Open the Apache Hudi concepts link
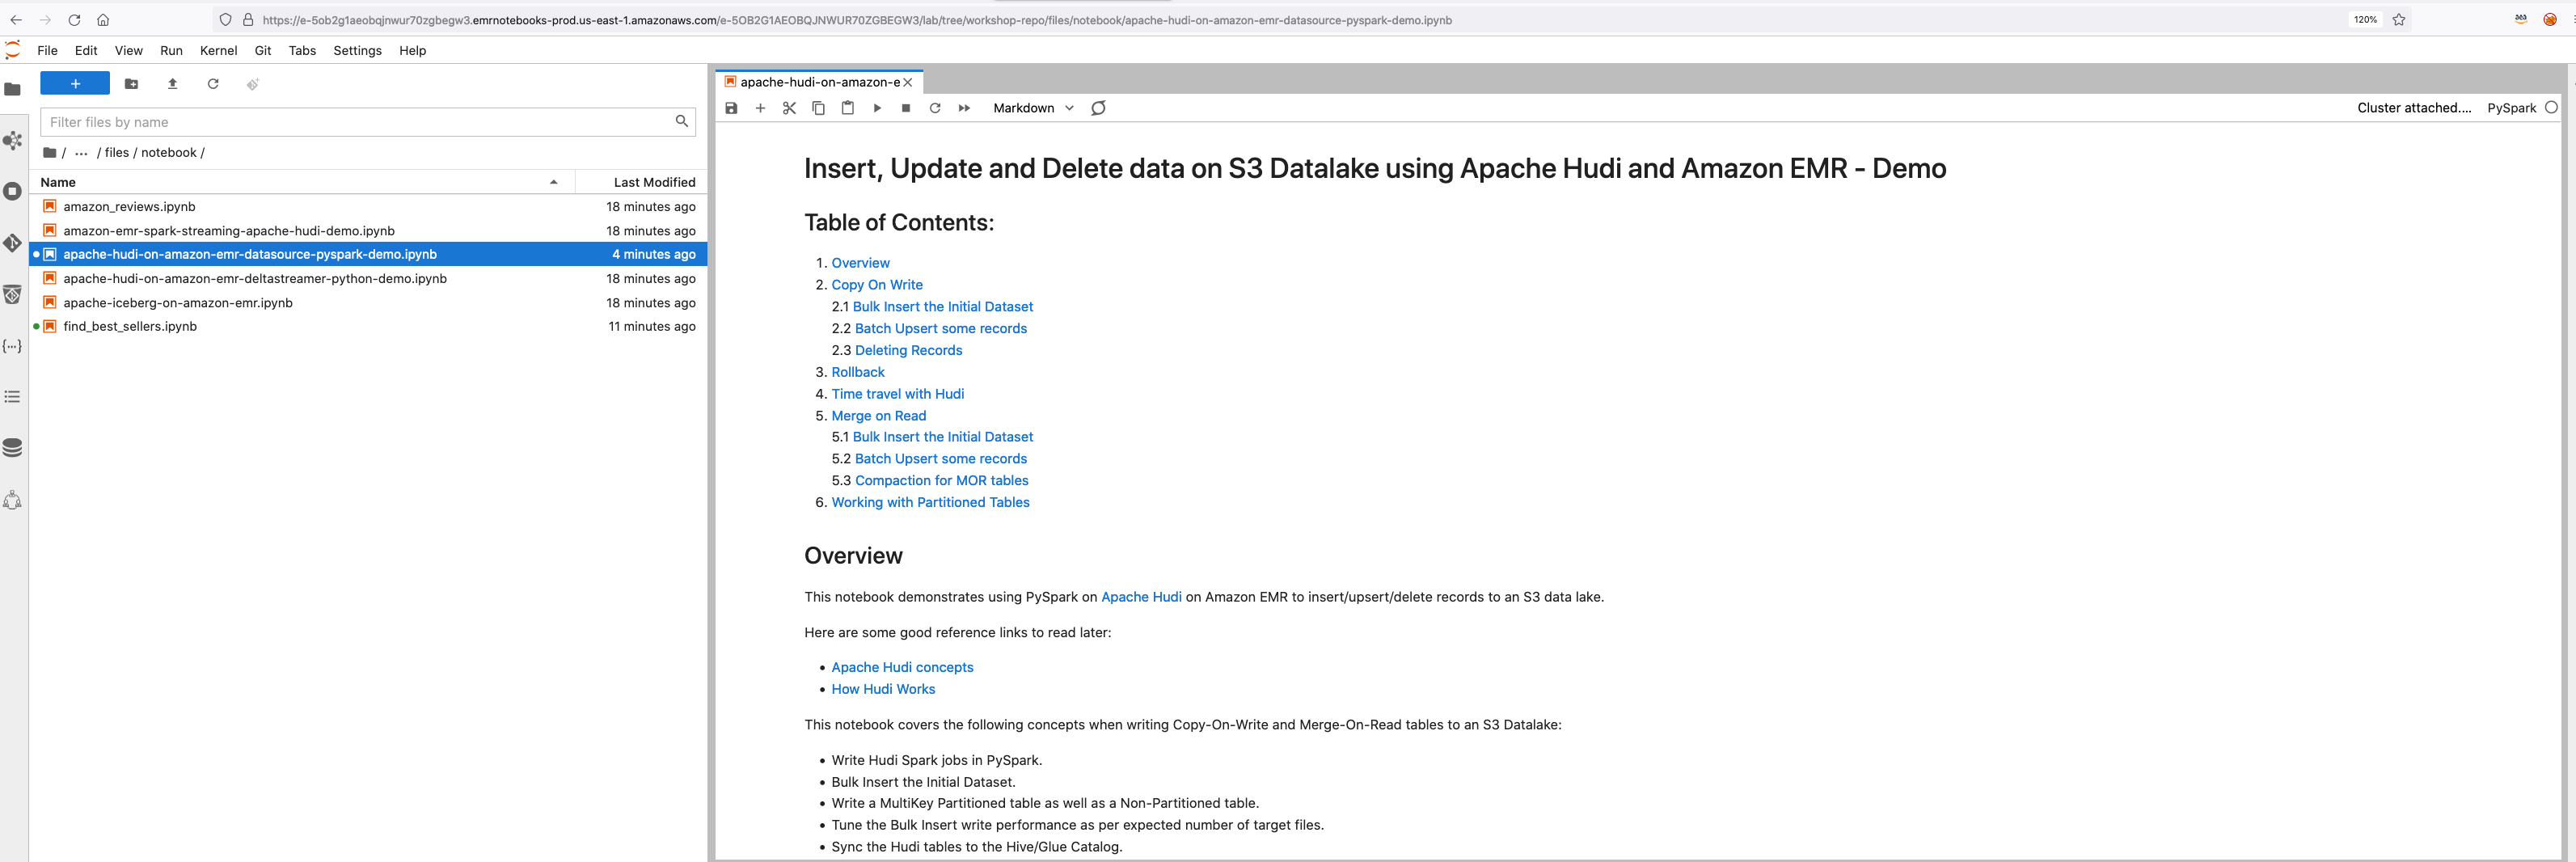Image resolution: width=2576 pixels, height=862 pixels. point(902,667)
